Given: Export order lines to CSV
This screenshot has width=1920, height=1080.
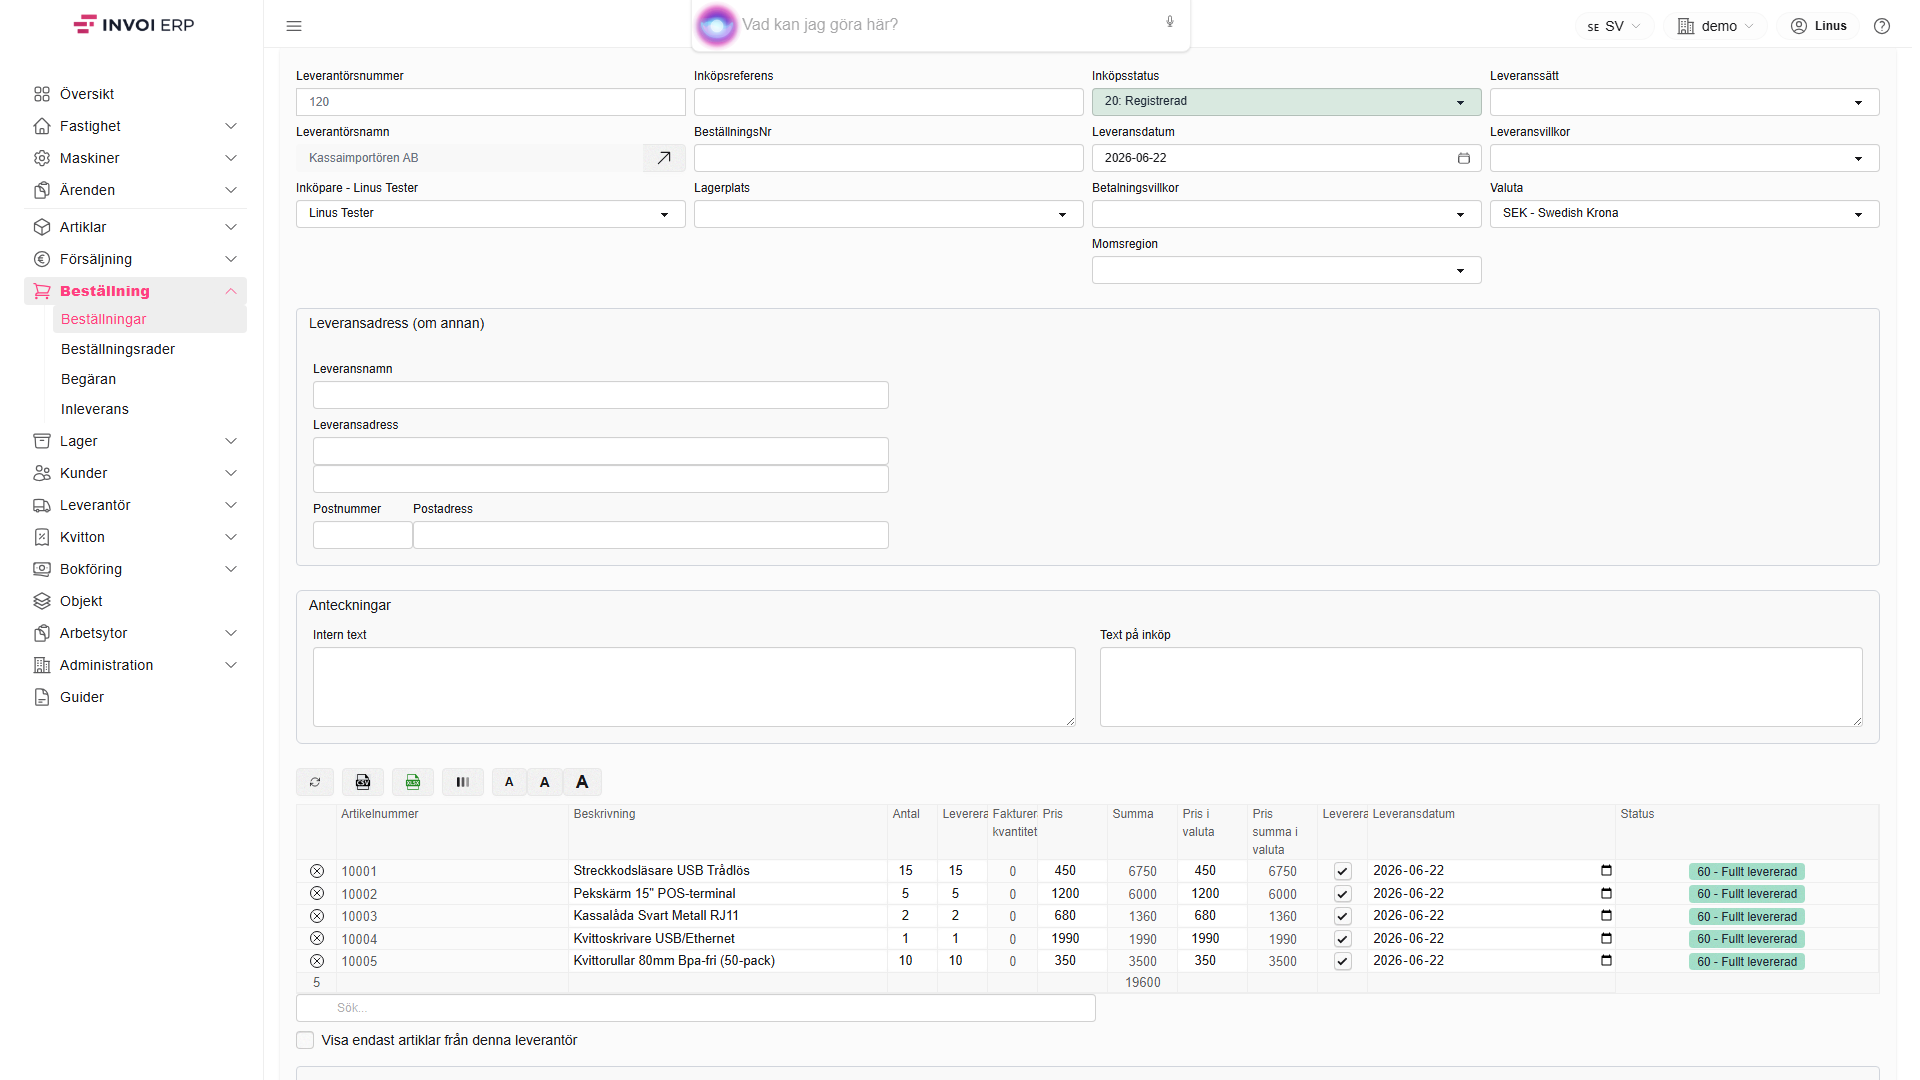Looking at the screenshot, I should pos(363,782).
